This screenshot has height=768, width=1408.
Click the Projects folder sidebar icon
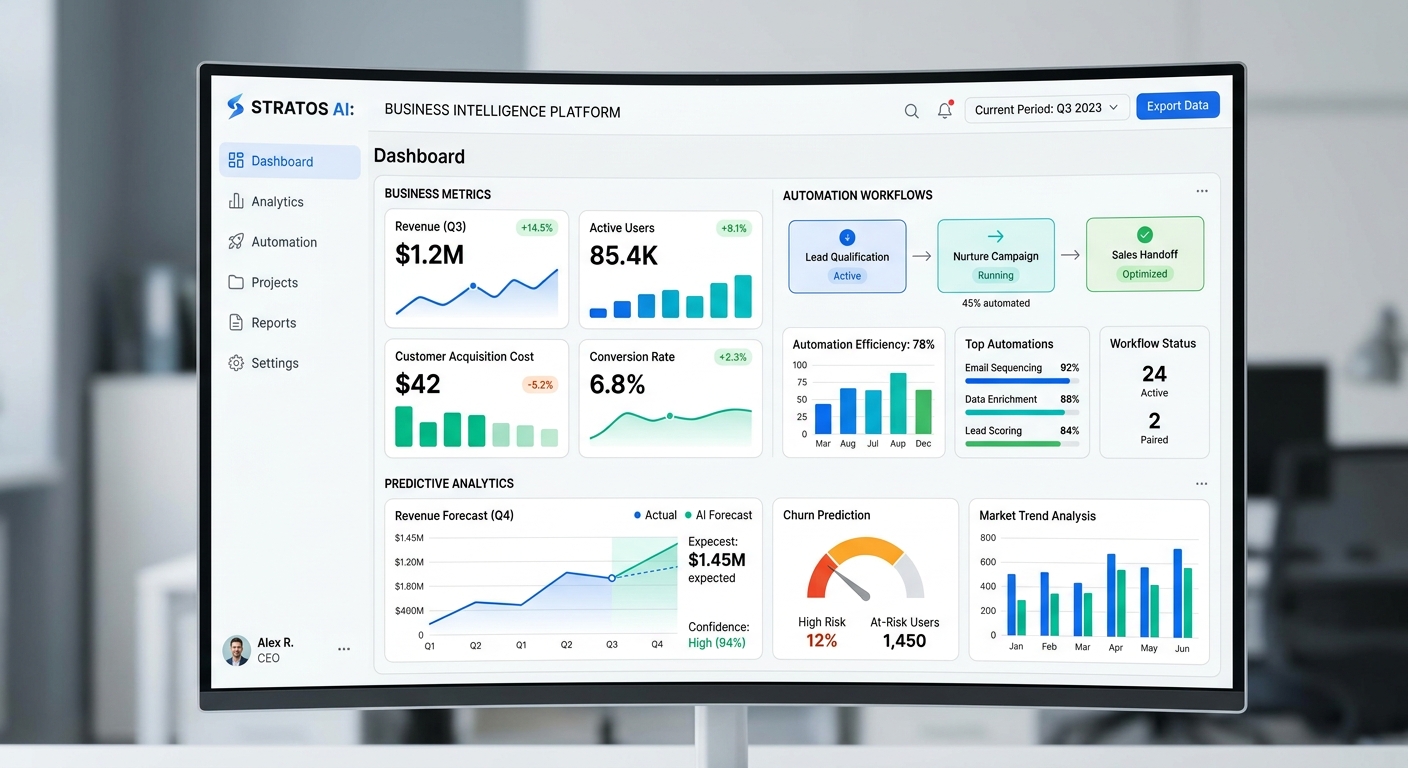(236, 282)
